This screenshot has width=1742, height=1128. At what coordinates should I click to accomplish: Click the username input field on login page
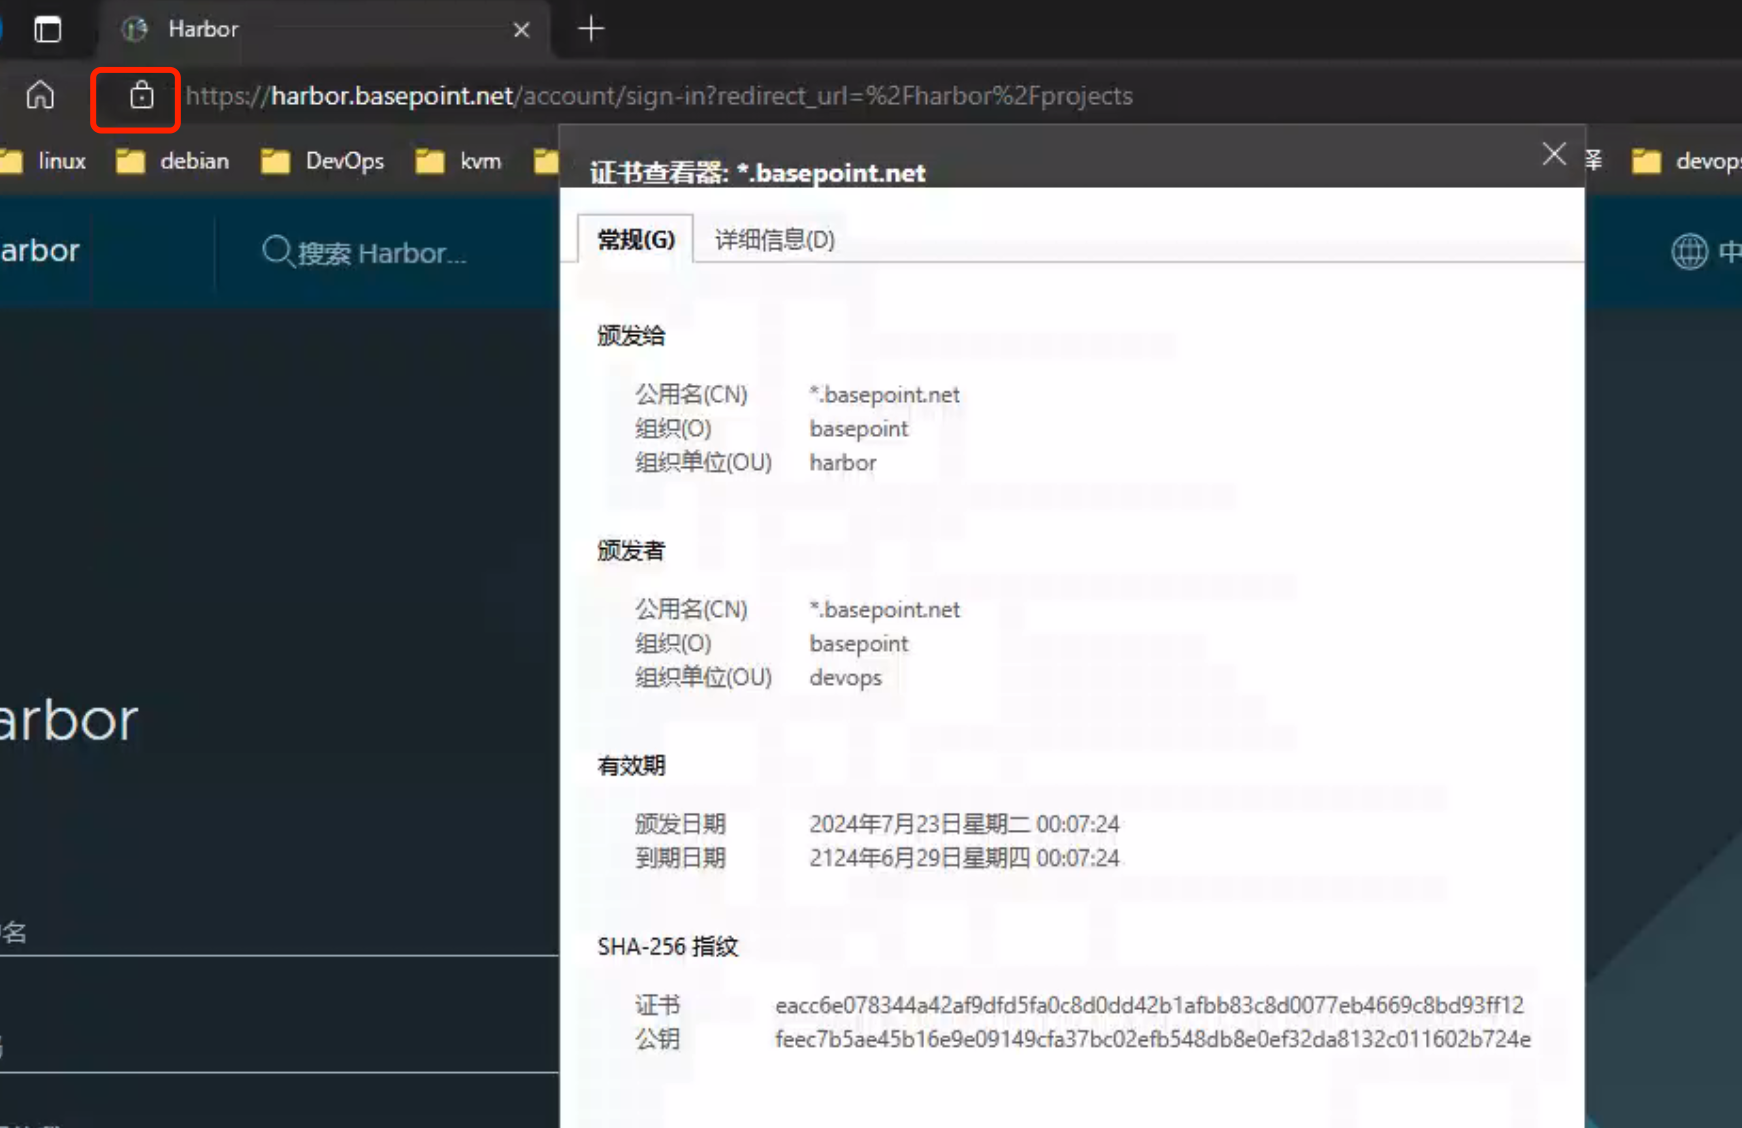coord(279,933)
